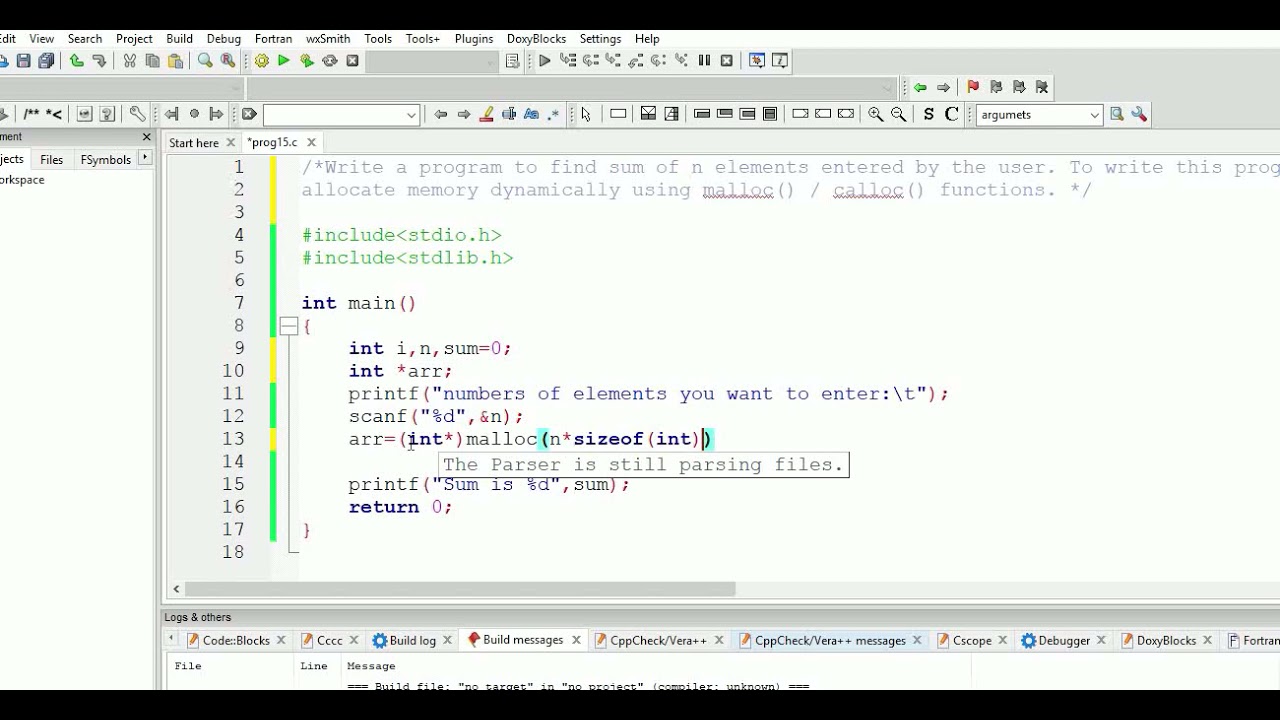1280x720 pixels.
Task: Close the Management panel
Action: (147, 136)
